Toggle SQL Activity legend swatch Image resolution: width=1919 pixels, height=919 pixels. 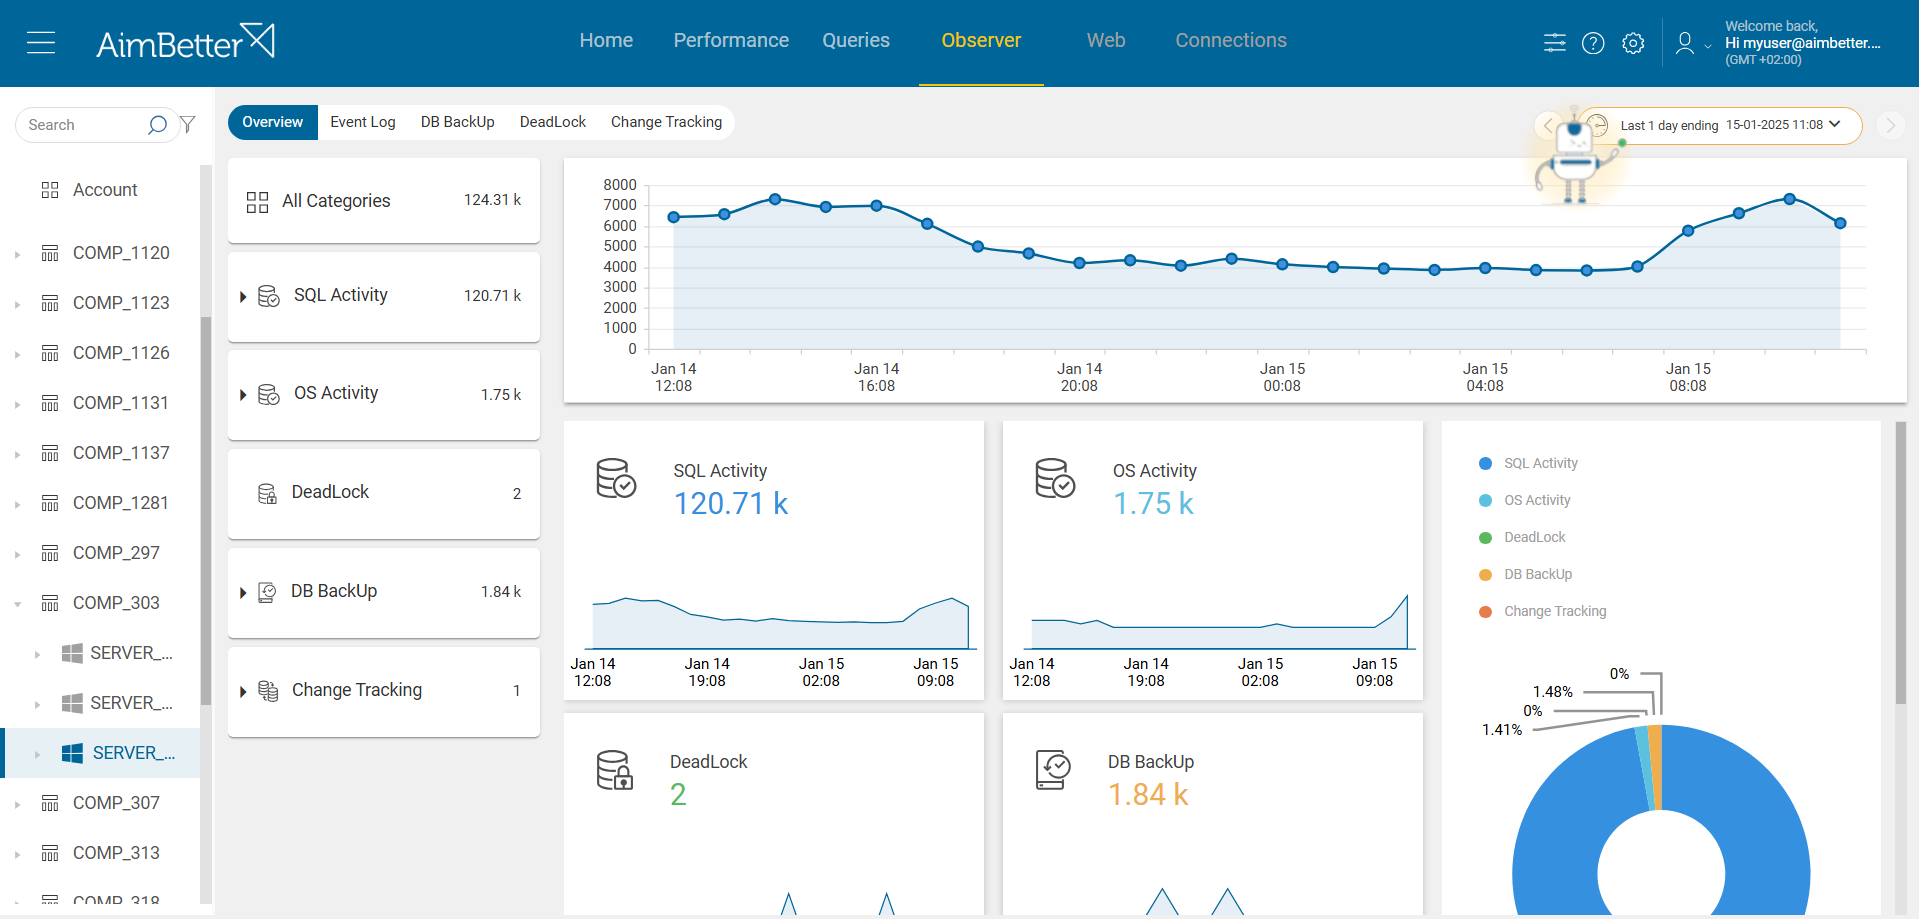click(x=1485, y=464)
